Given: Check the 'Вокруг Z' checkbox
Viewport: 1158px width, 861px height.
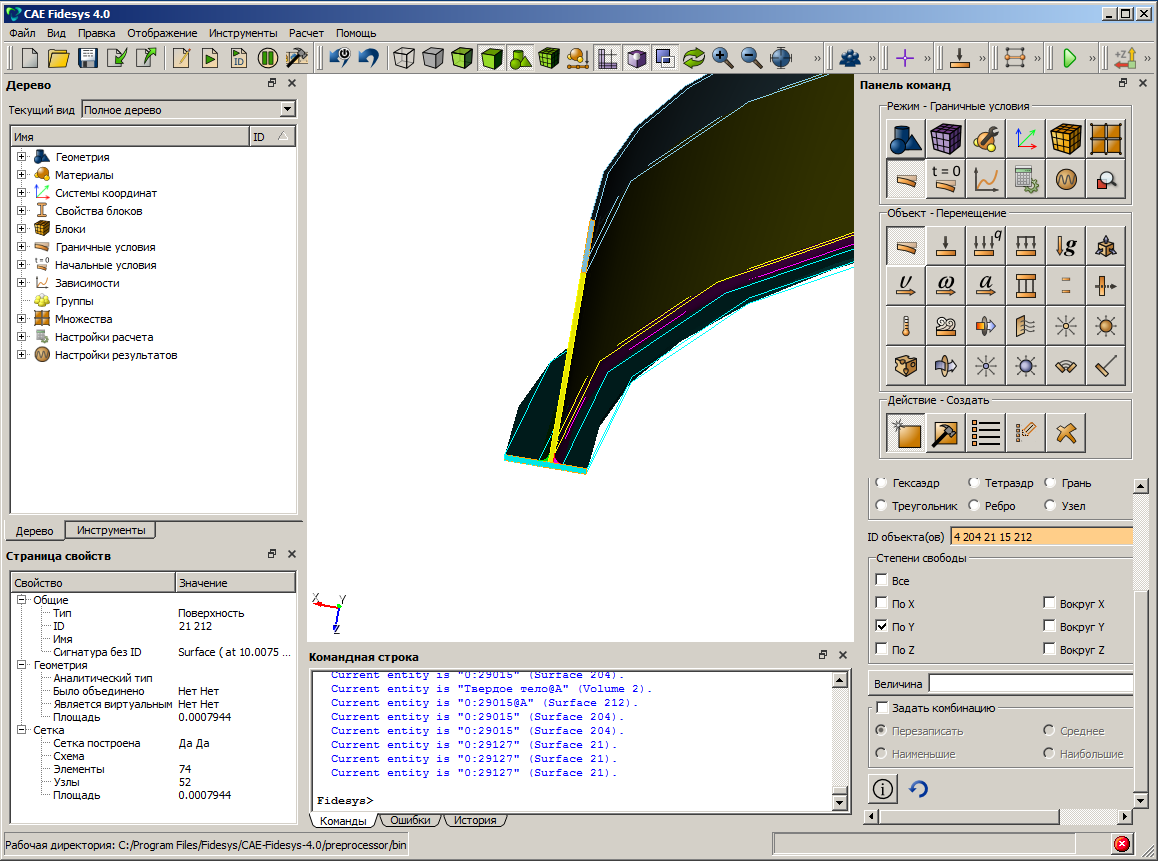Looking at the screenshot, I should tap(1049, 648).
